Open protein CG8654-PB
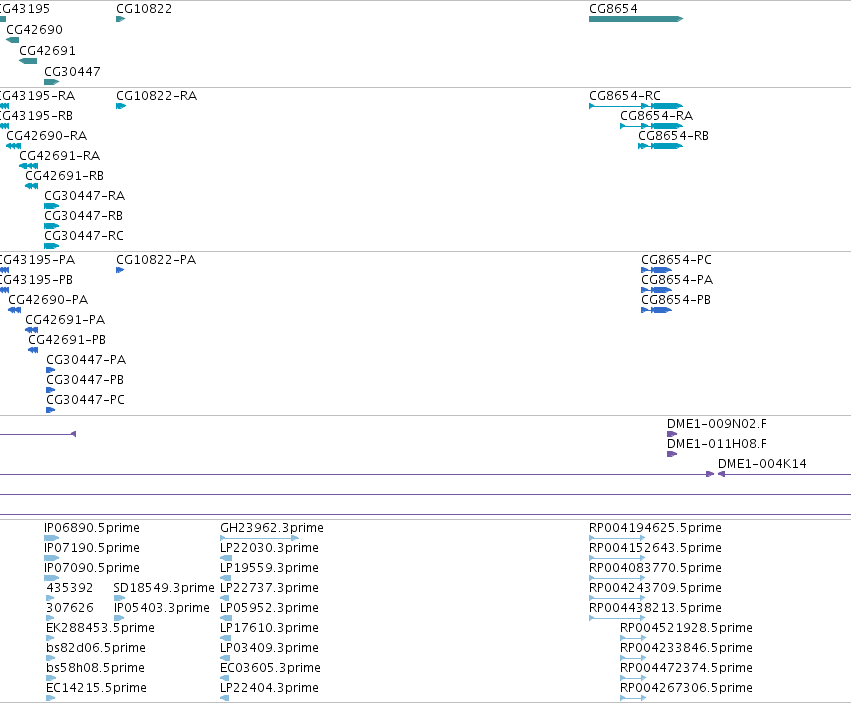Image resolution: width=851 pixels, height=703 pixels. (x=656, y=310)
